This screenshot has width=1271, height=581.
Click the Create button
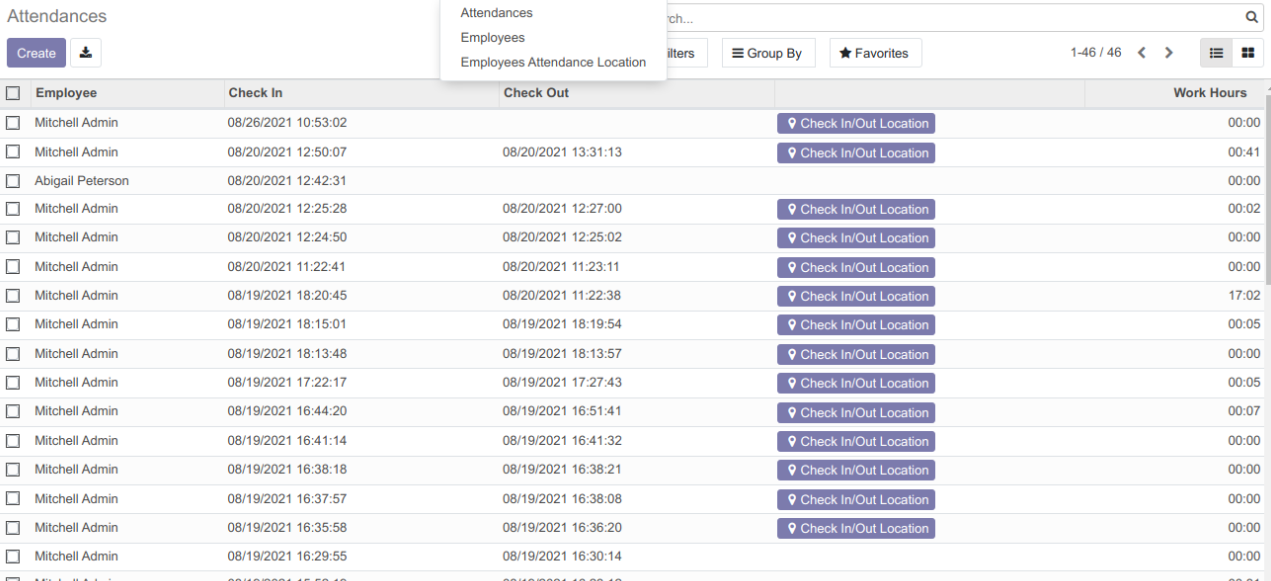click(36, 53)
